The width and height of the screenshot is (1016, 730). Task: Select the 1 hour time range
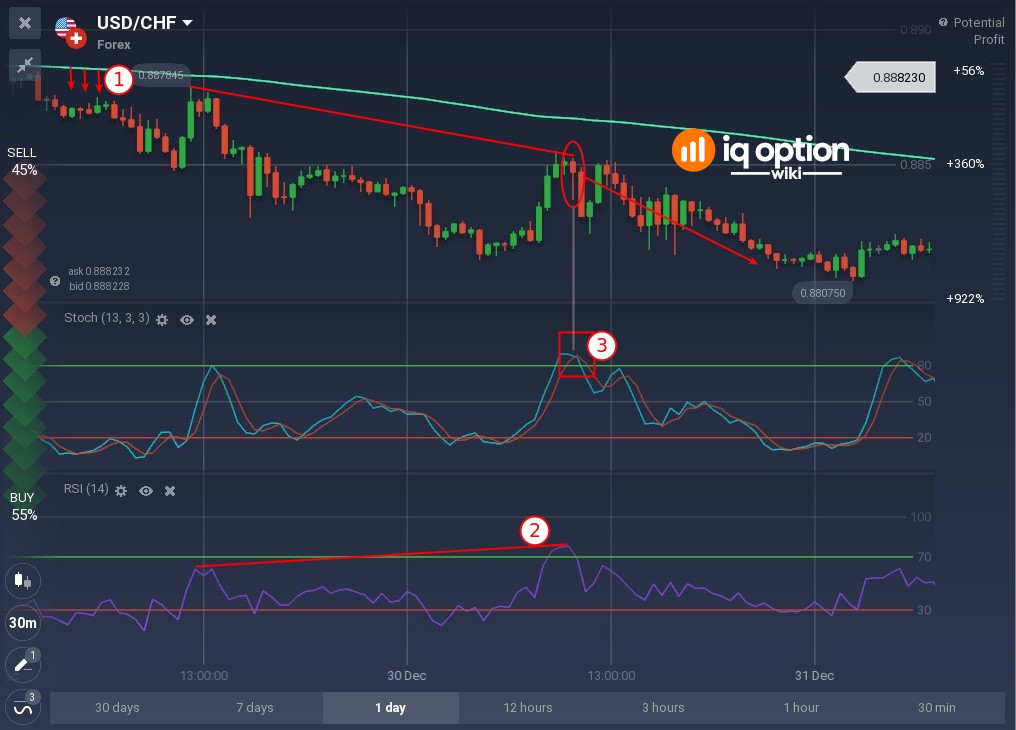(801, 707)
